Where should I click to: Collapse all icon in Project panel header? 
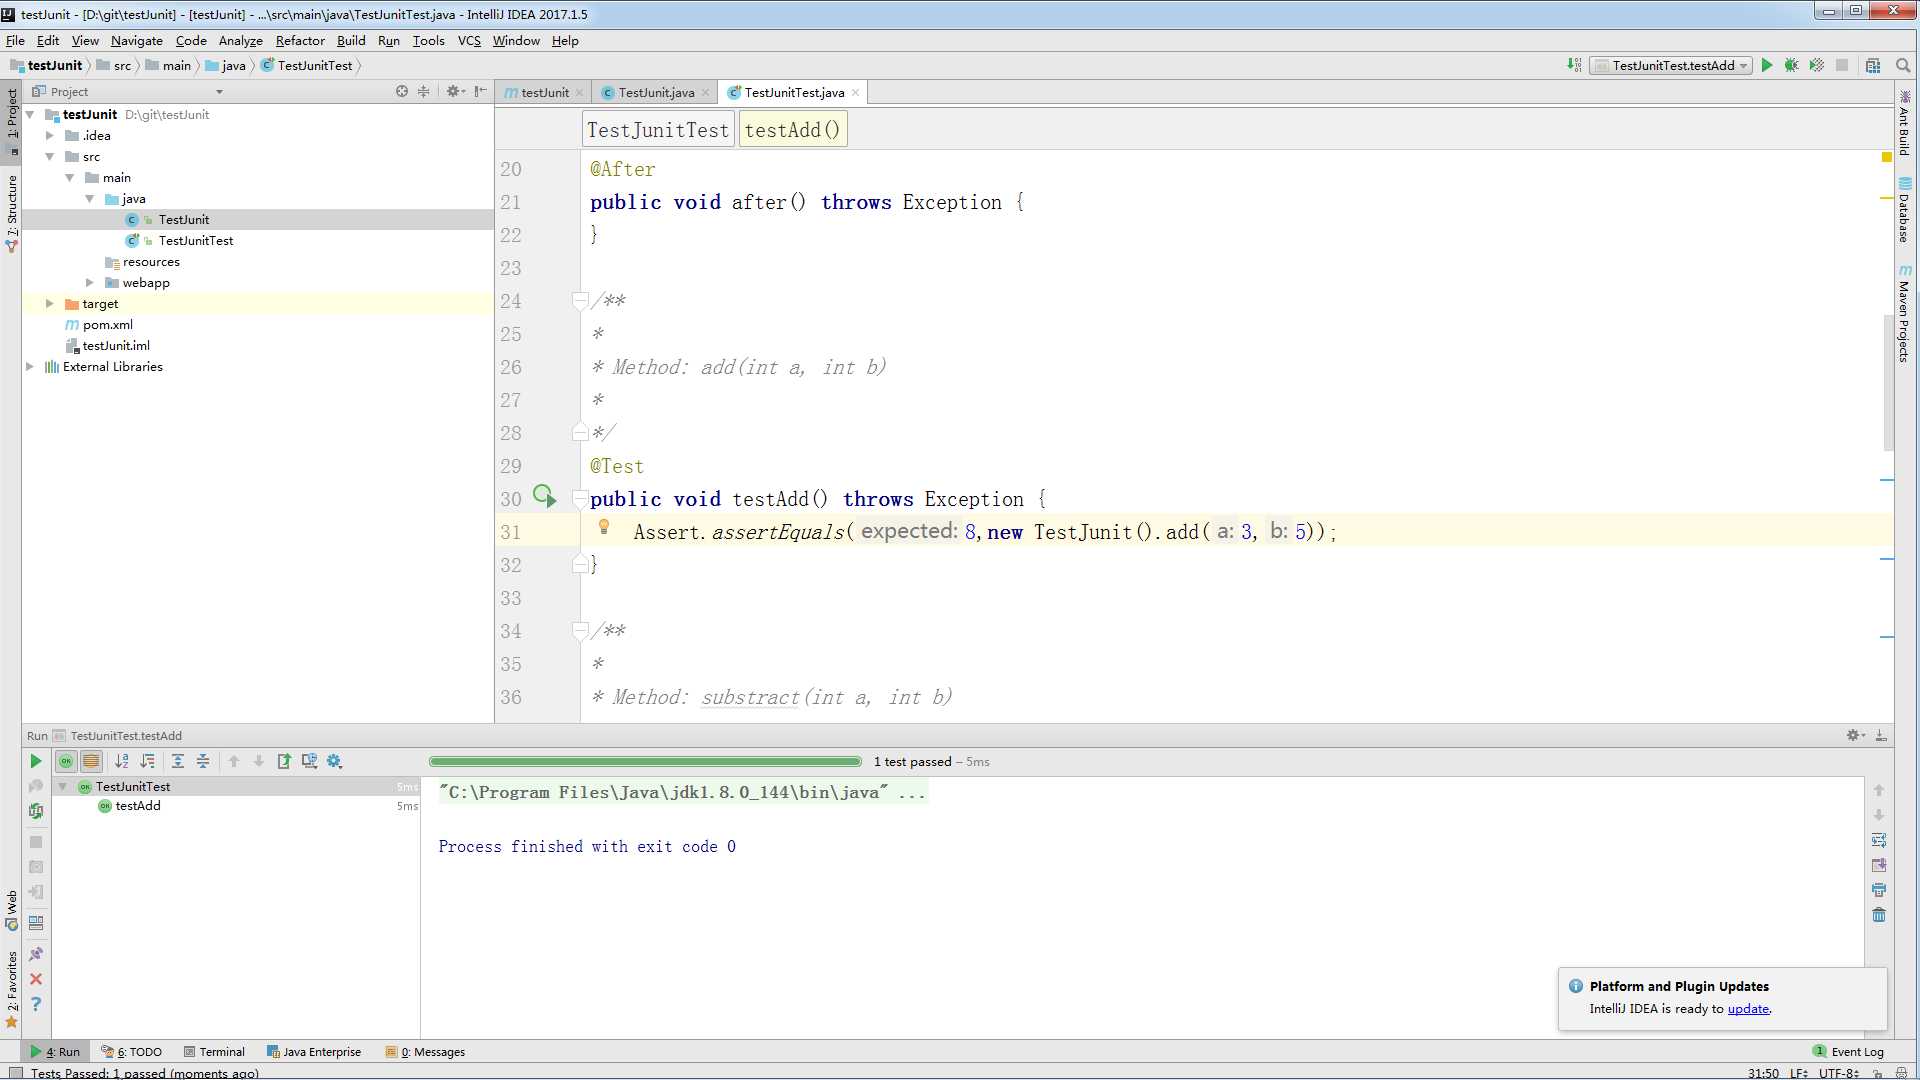click(423, 91)
